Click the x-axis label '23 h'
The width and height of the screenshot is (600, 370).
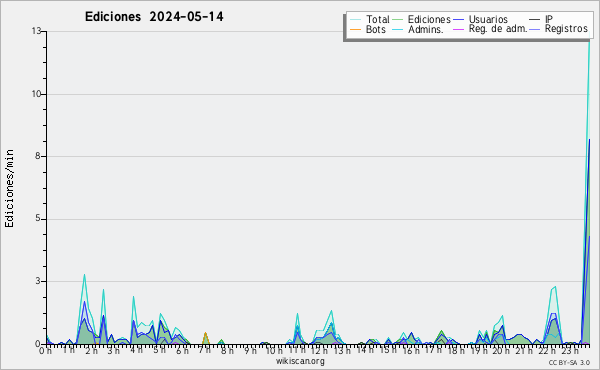570,351
